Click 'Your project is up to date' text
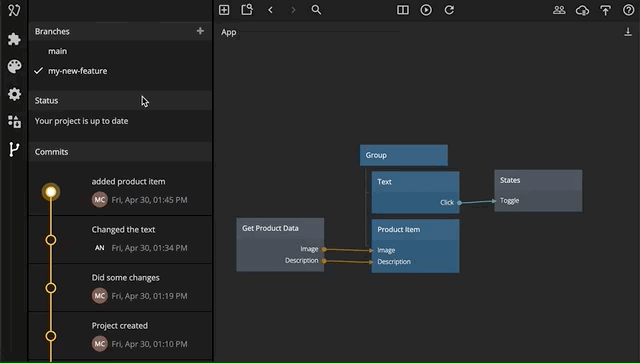This screenshot has width=640, height=363. click(82, 121)
